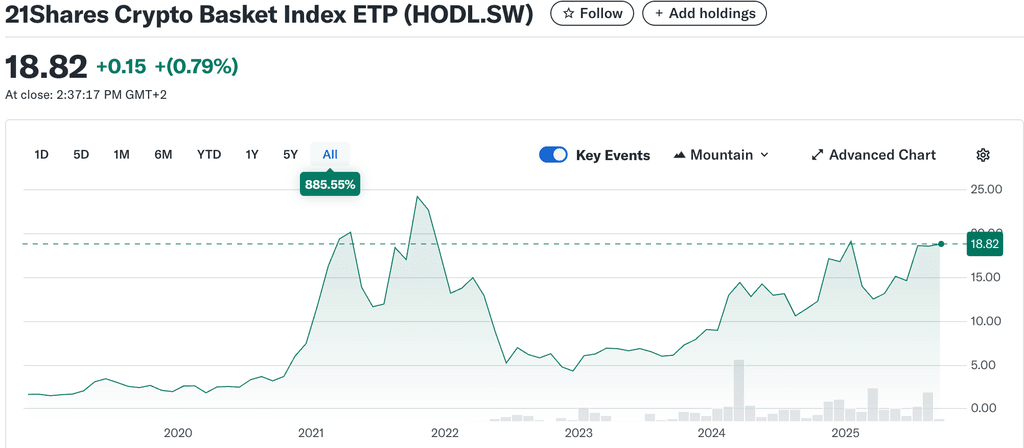The width and height of the screenshot is (1024, 448).
Task: Select the 1D time range
Action: coord(42,155)
